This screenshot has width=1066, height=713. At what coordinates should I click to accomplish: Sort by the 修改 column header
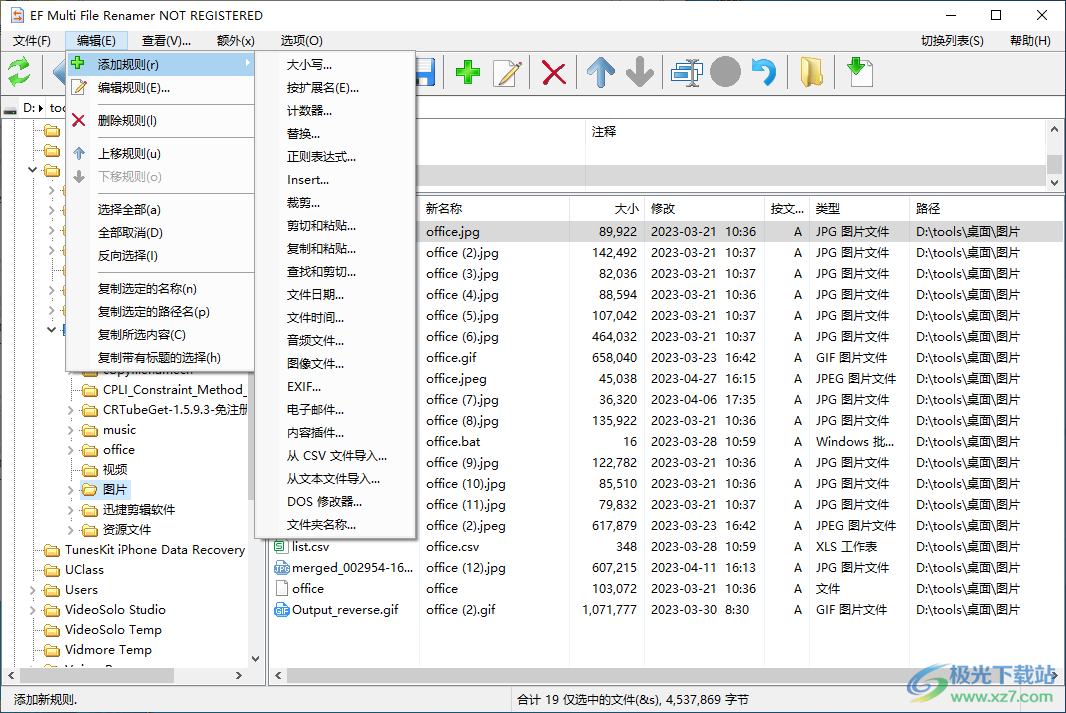tap(704, 209)
